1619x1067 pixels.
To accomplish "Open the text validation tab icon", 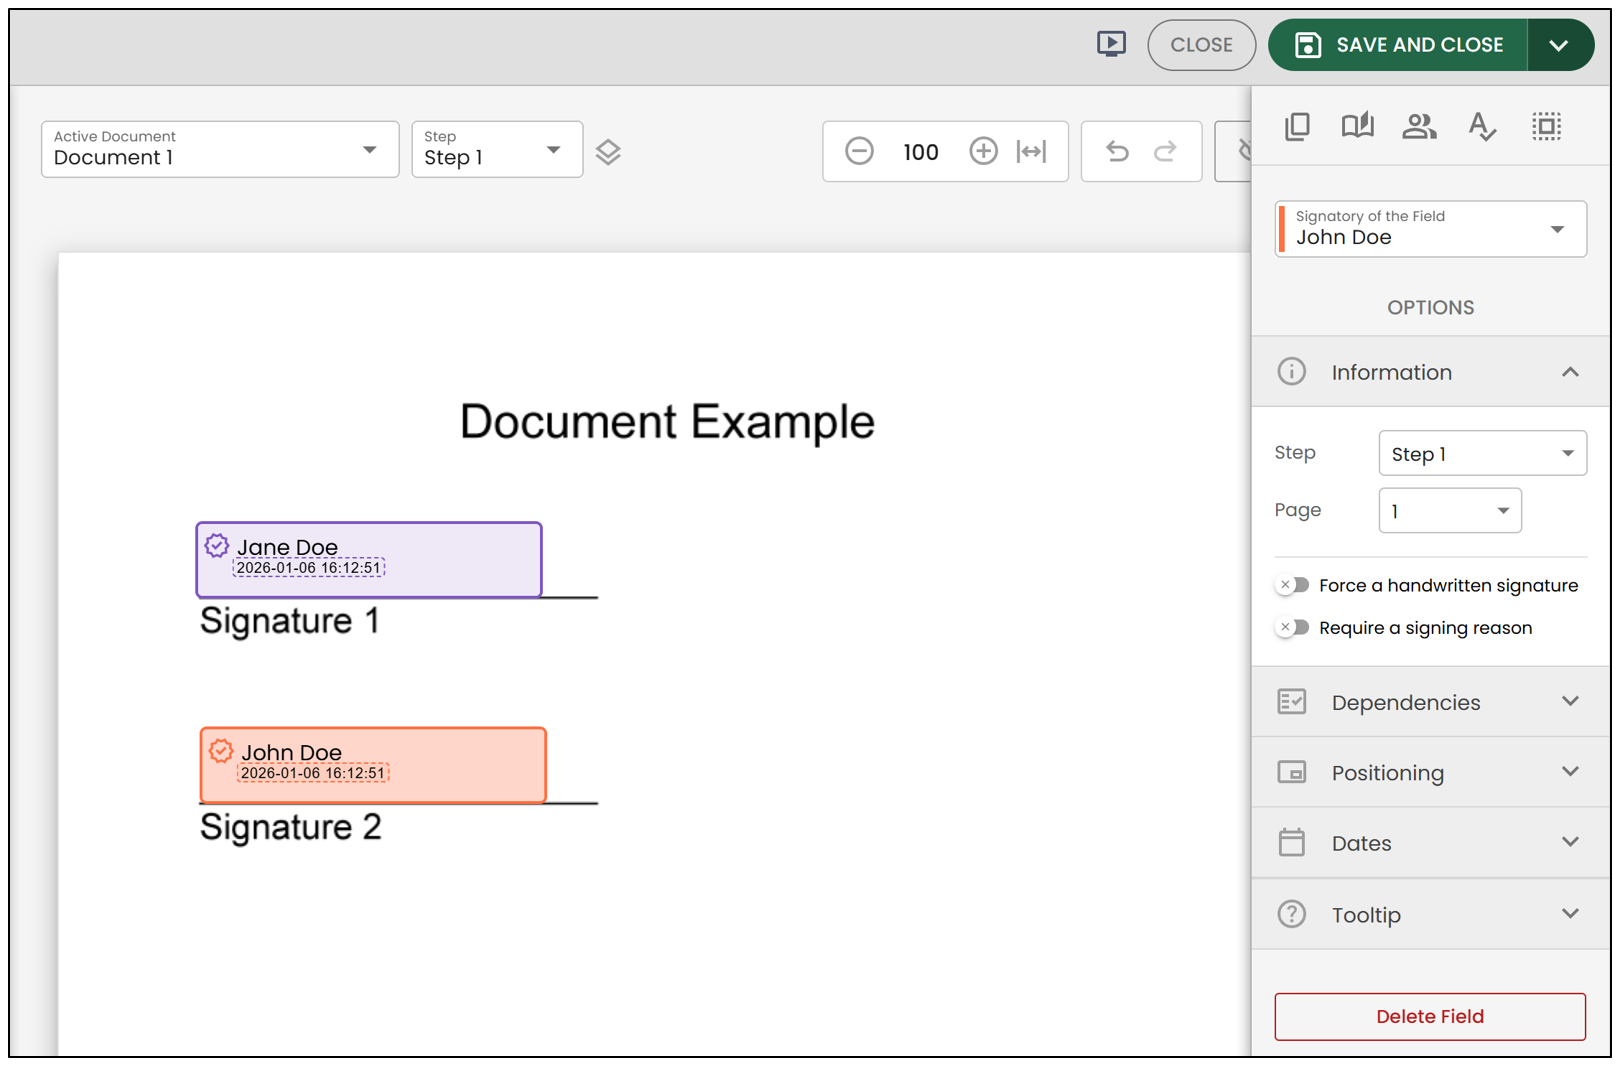I will (x=1481, y=126).
